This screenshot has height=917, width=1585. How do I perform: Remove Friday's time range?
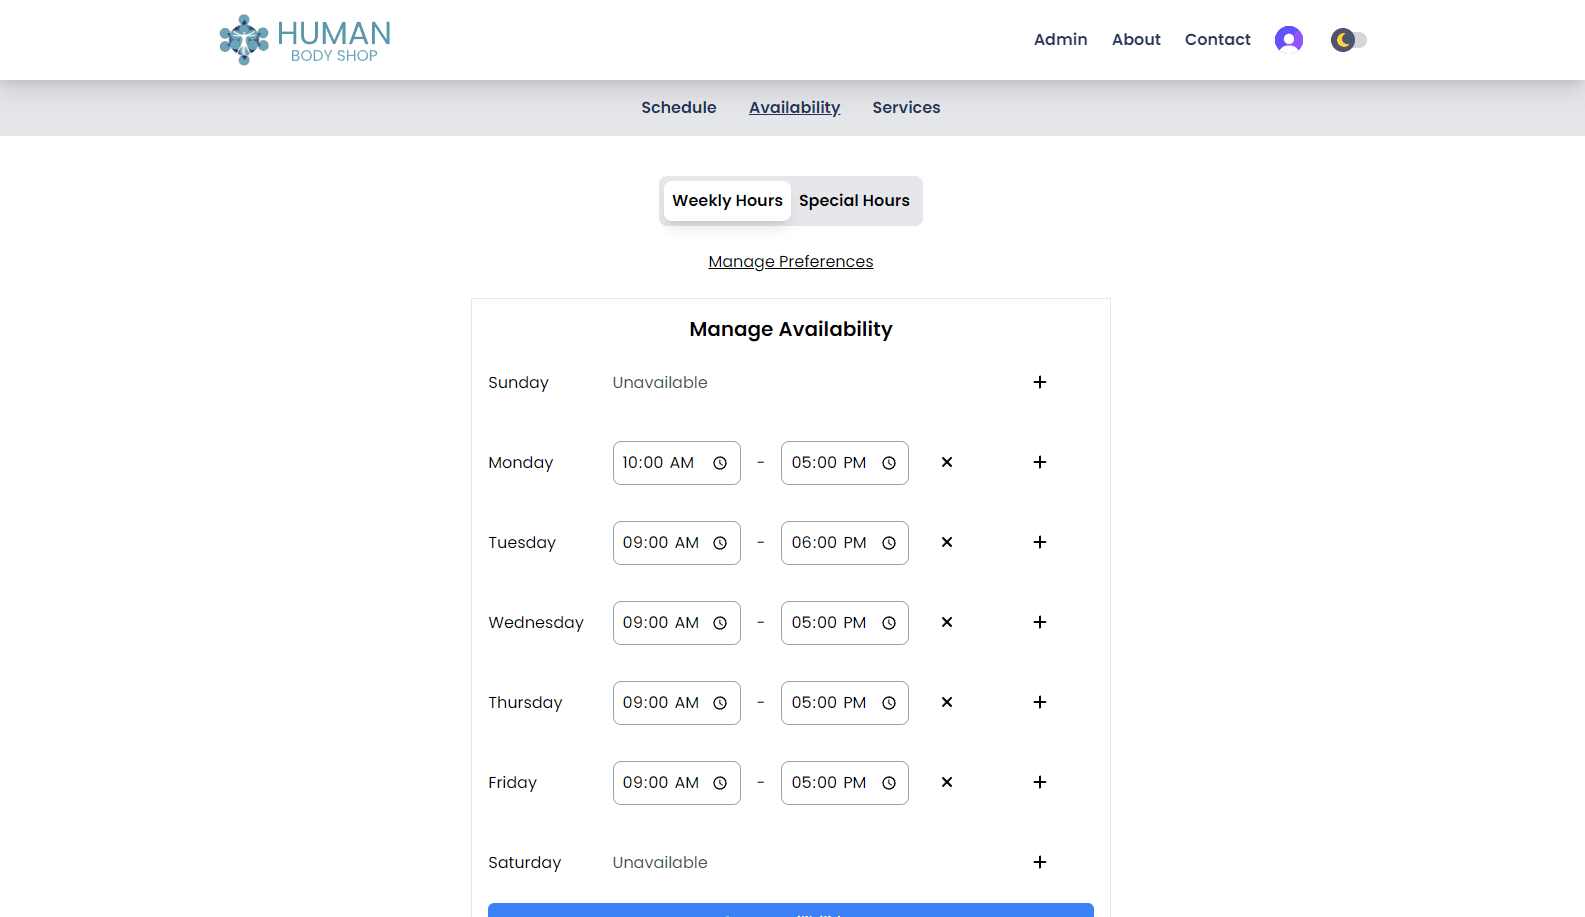pos(946,782)
